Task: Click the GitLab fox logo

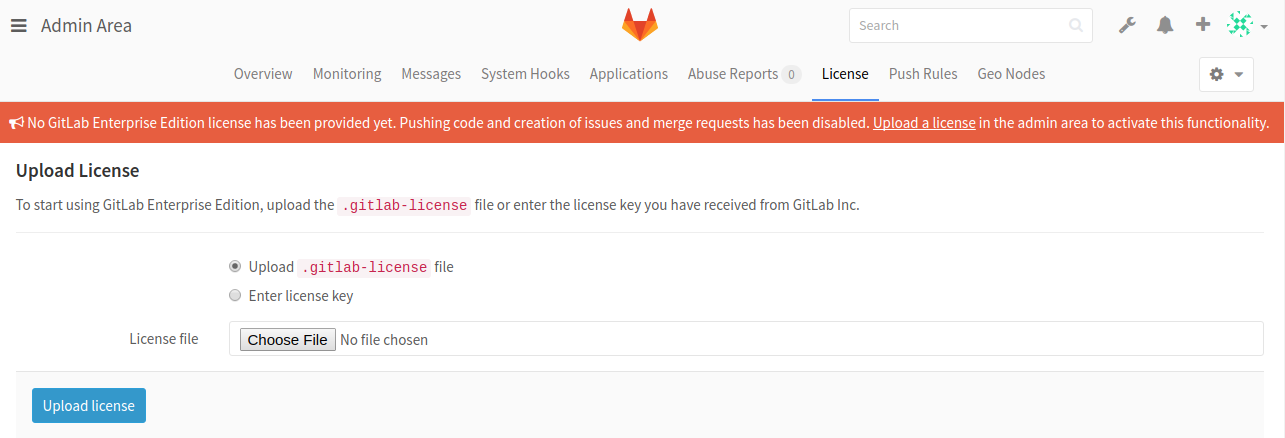Action: (640, 25)
